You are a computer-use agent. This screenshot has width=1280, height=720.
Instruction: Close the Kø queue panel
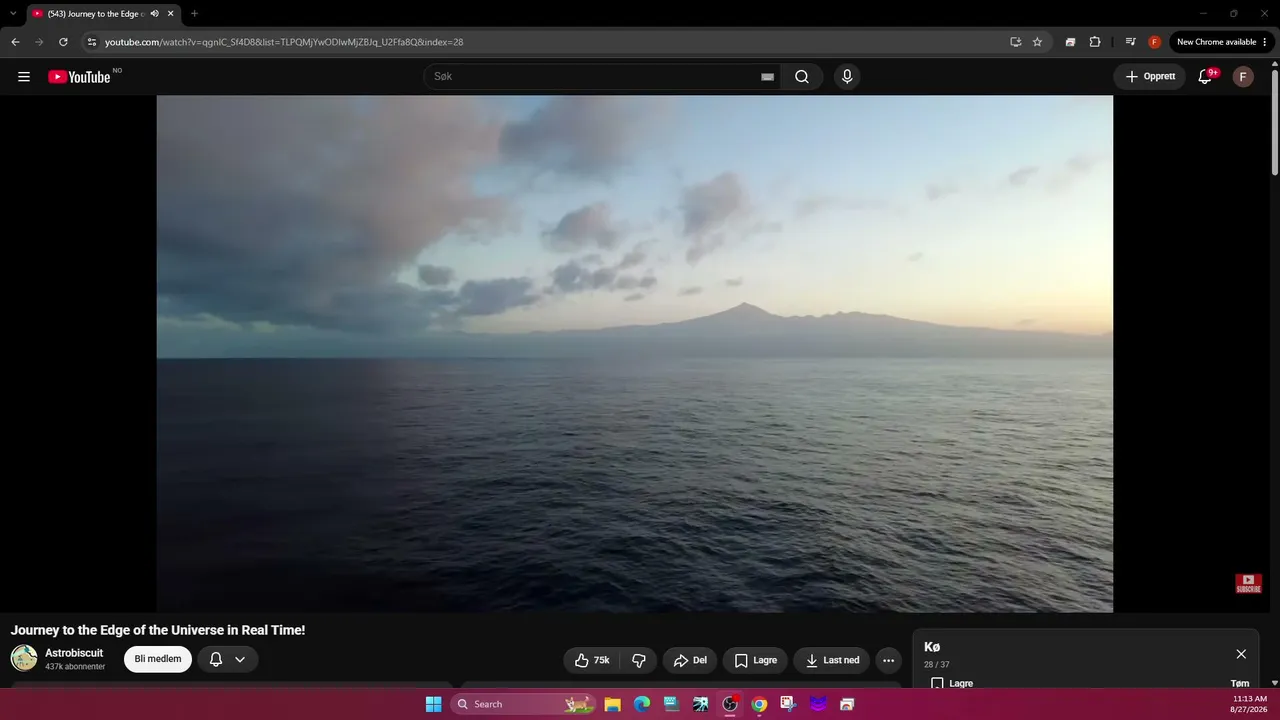(1241, 654)
